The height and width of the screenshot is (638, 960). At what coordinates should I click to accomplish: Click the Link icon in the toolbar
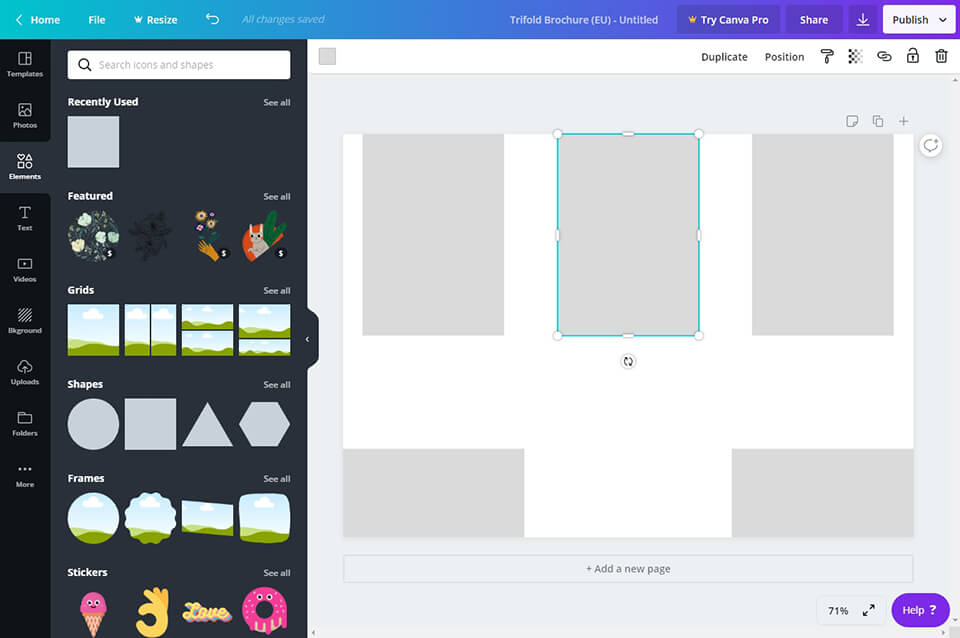(884, 56)
